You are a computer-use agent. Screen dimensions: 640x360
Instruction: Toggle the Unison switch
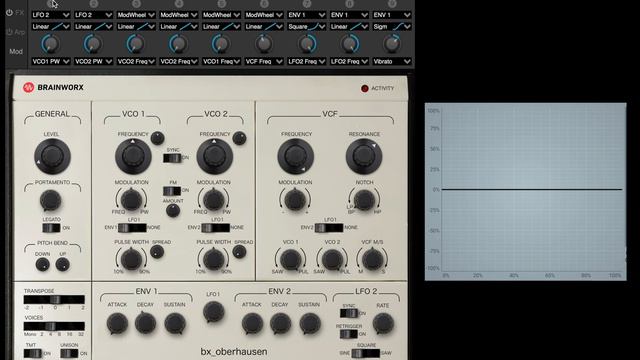pos(69,353)
